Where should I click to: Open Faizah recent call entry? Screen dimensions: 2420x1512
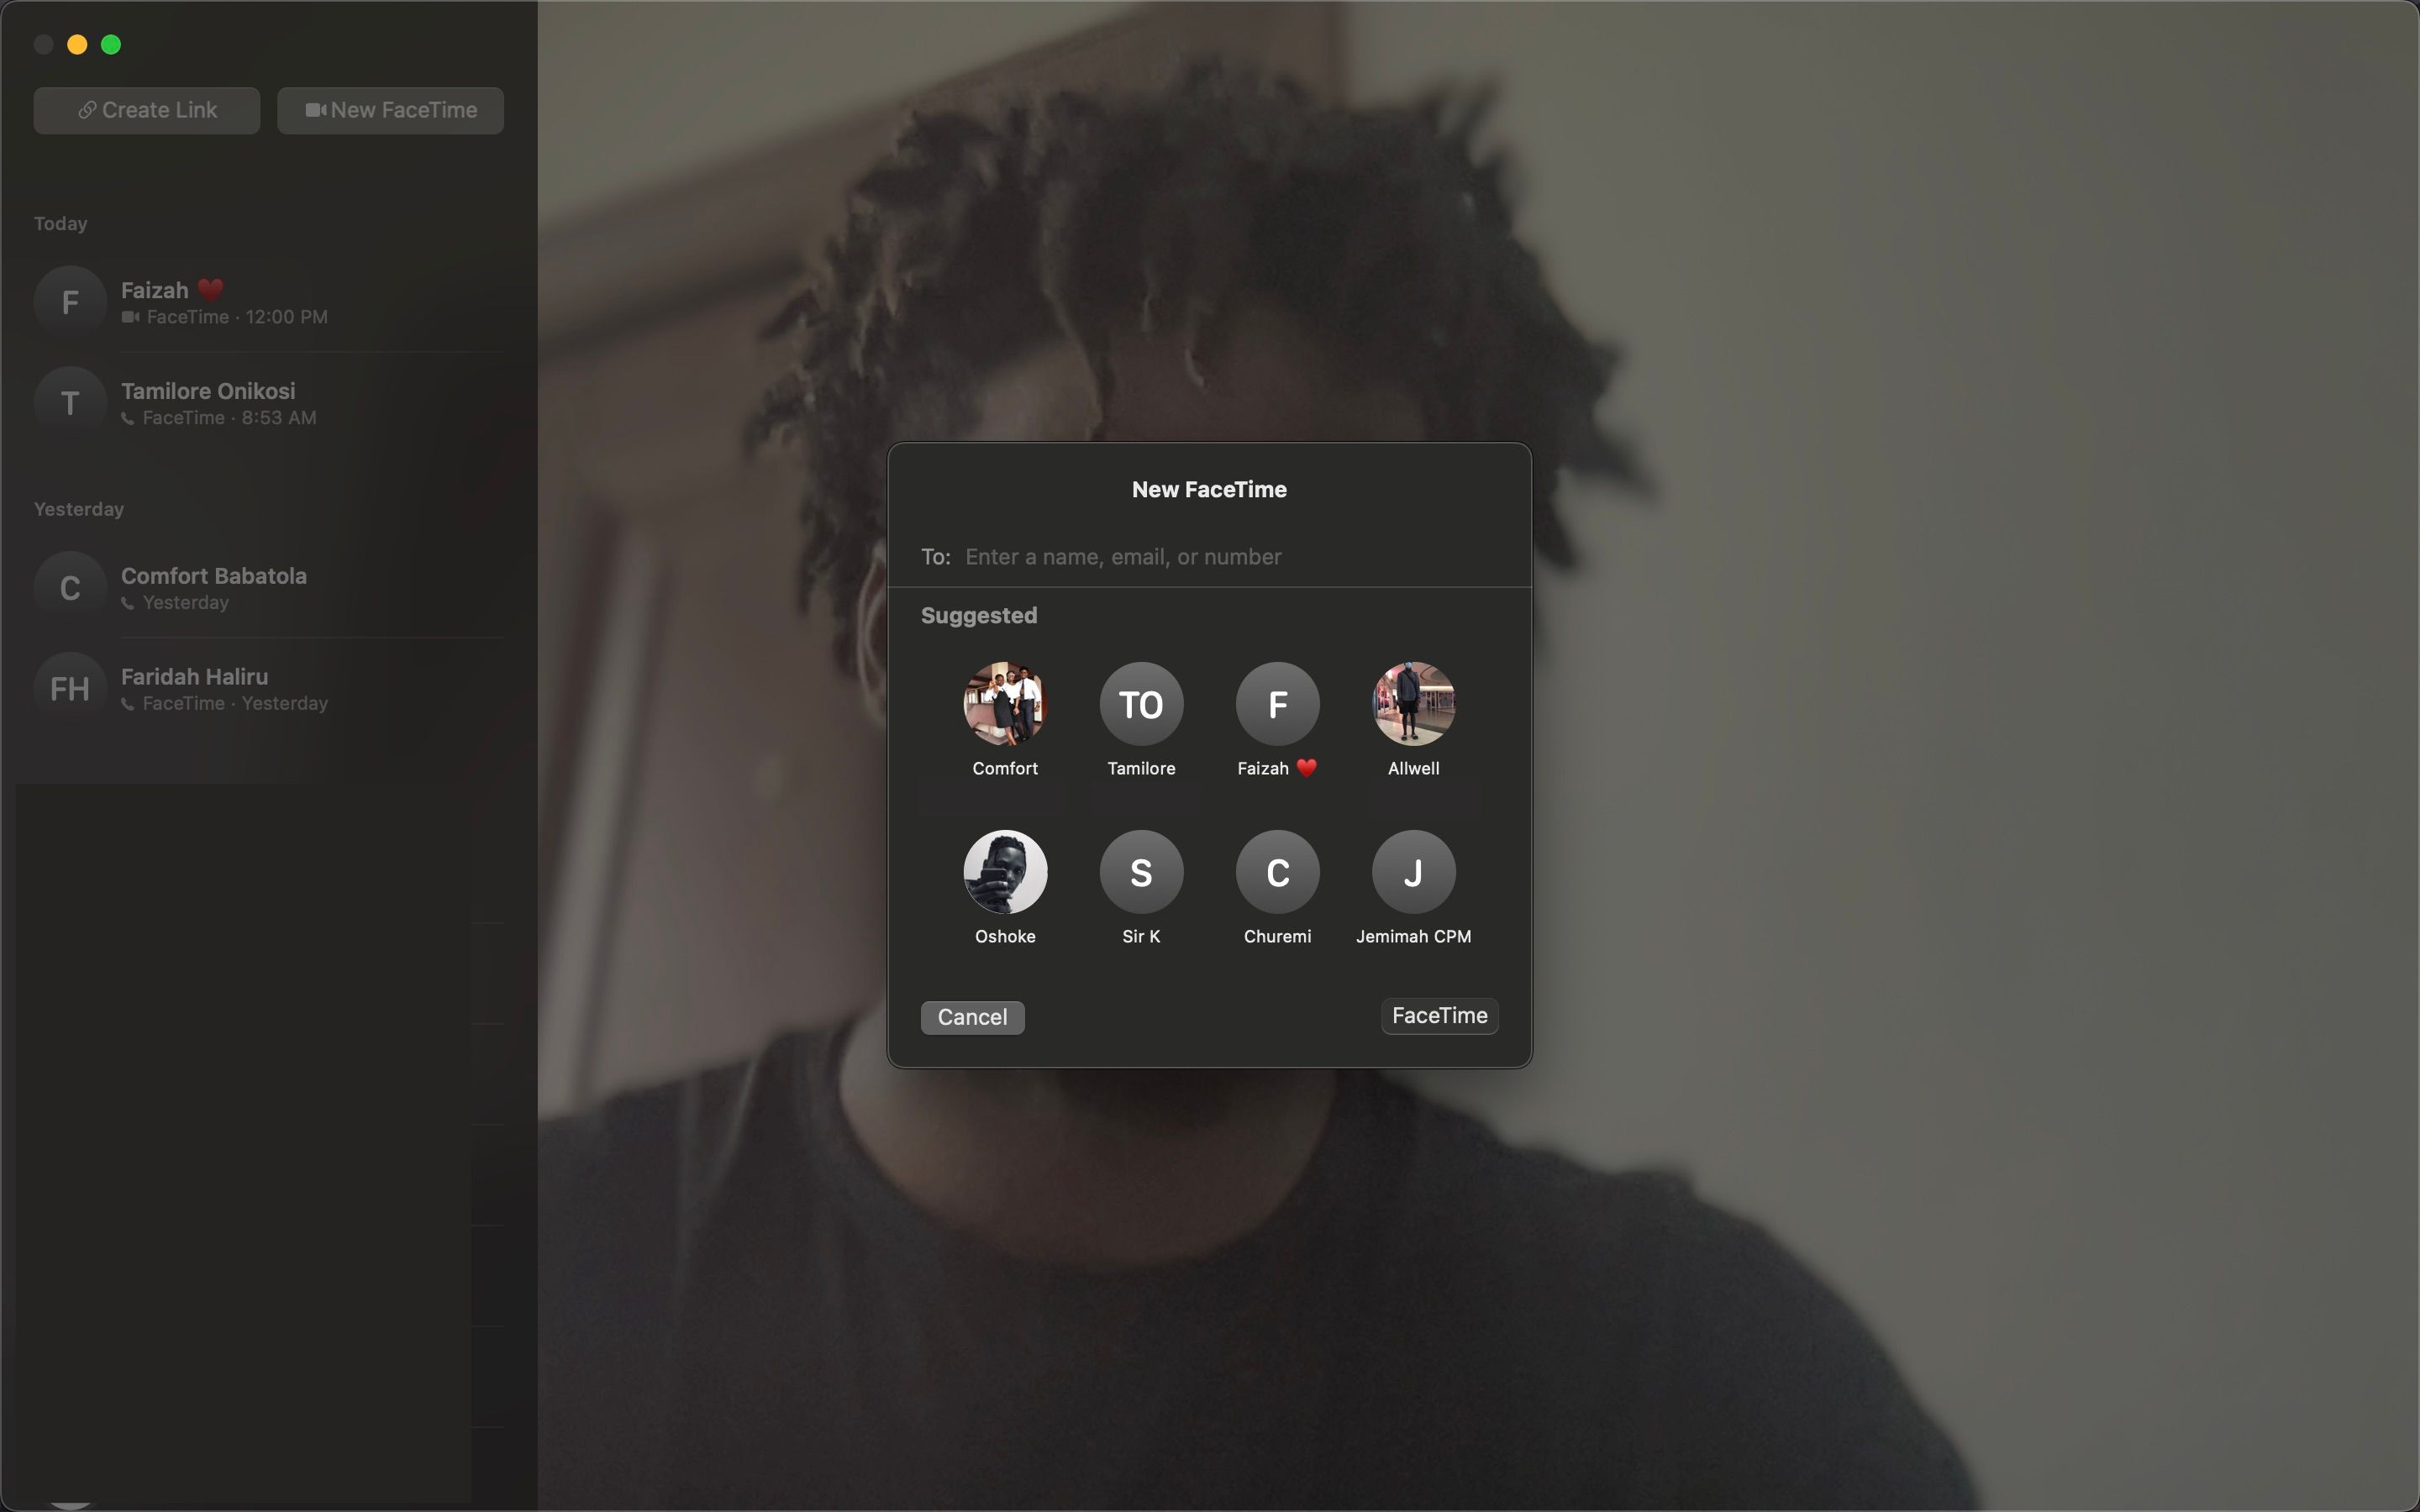tap(270, 302)
